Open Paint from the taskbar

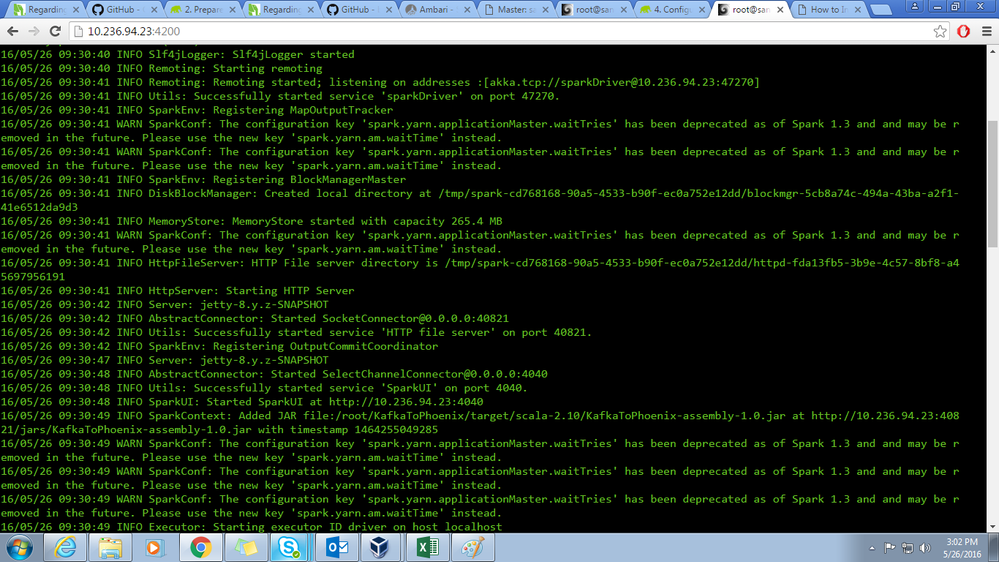(472, 547)
